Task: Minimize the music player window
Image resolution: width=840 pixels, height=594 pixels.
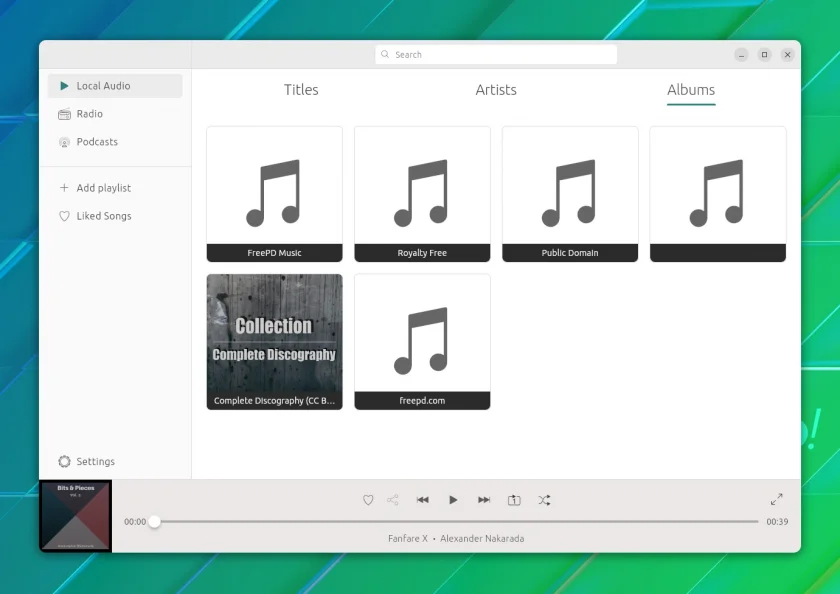Action: [741, 55]
